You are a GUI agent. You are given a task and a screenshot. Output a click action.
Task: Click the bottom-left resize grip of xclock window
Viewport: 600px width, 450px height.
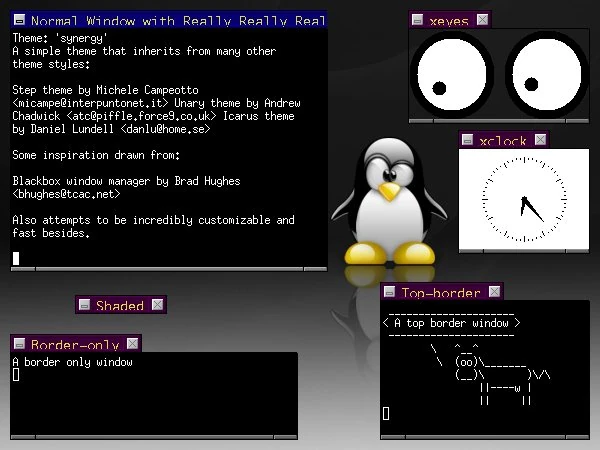[x=471, y=251]
